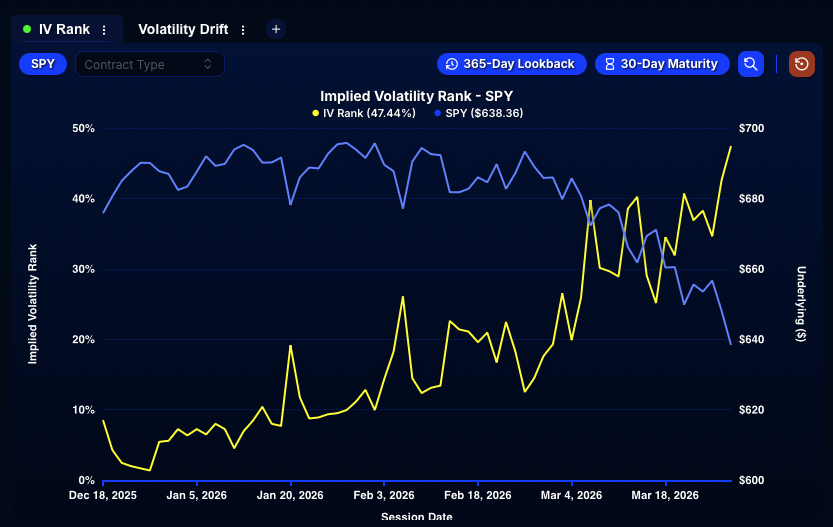Click the 30% left axis label

click(83, 269)
